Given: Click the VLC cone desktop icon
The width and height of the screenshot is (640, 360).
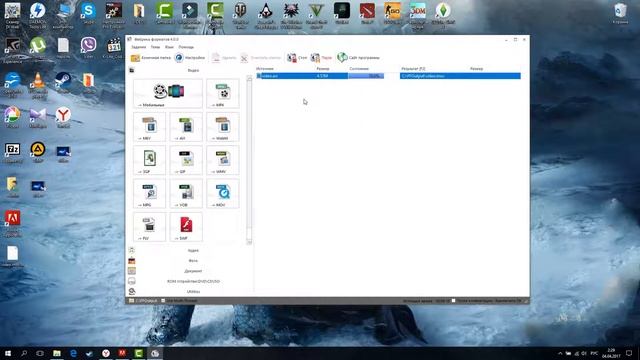Looking at the screenshot, I should point(38,84).
